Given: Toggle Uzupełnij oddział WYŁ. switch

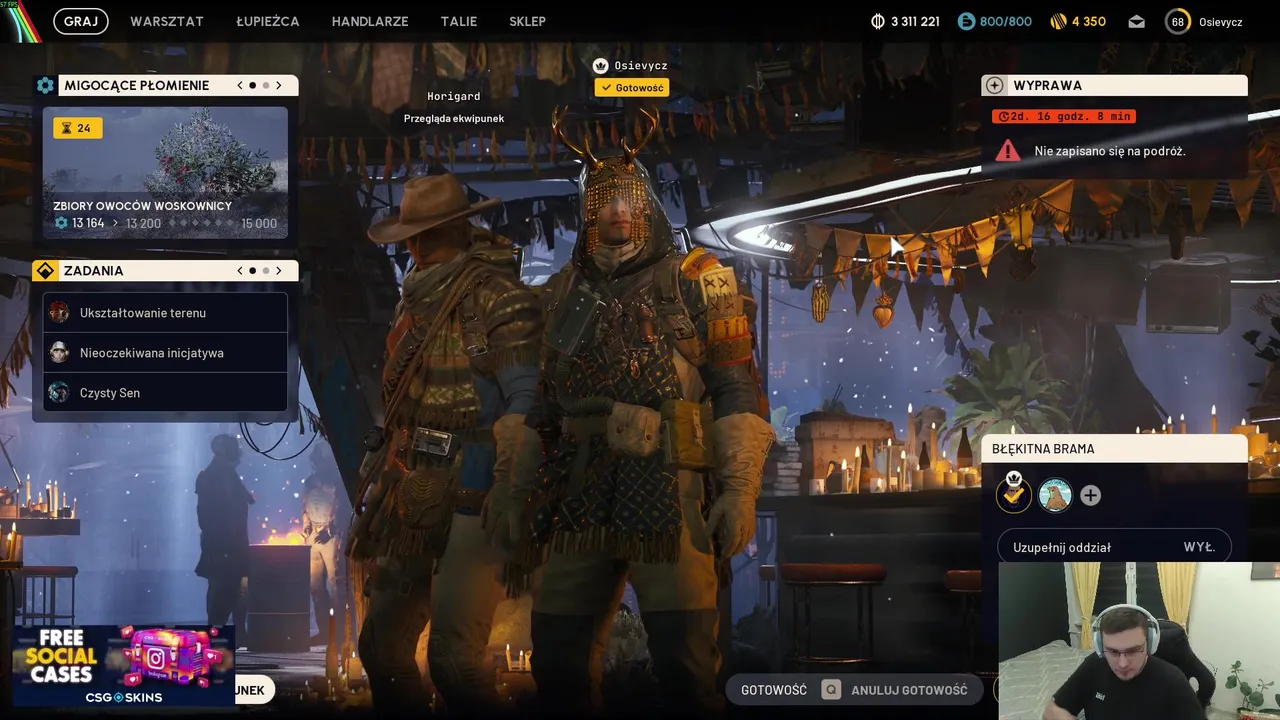Looking at the screenshot, I should pyautogui.click(x=1114, y=547).
